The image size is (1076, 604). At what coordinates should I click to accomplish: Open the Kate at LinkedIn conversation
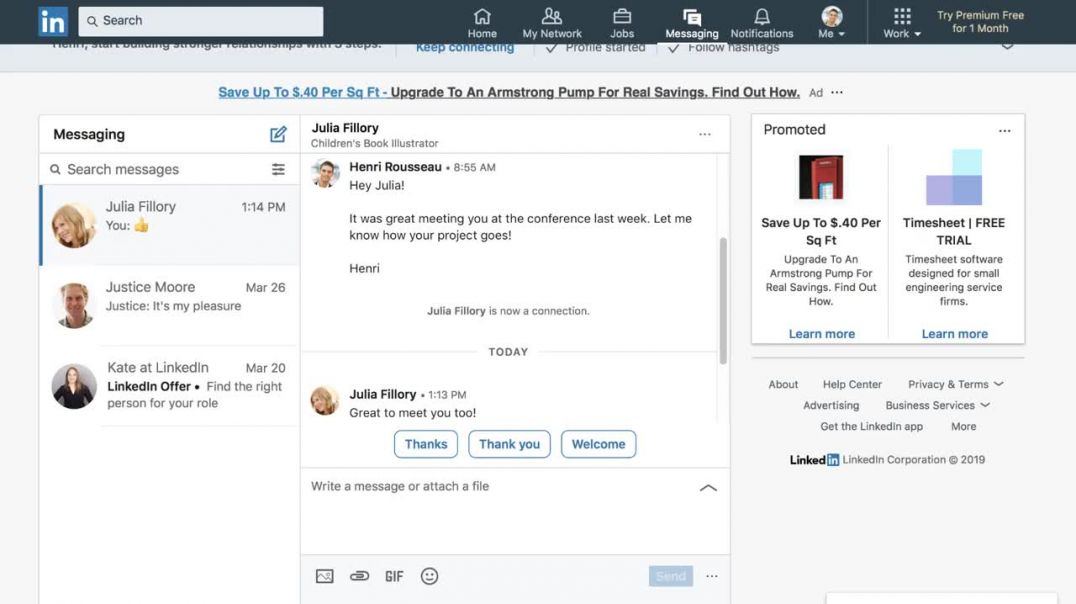(169, 386)
